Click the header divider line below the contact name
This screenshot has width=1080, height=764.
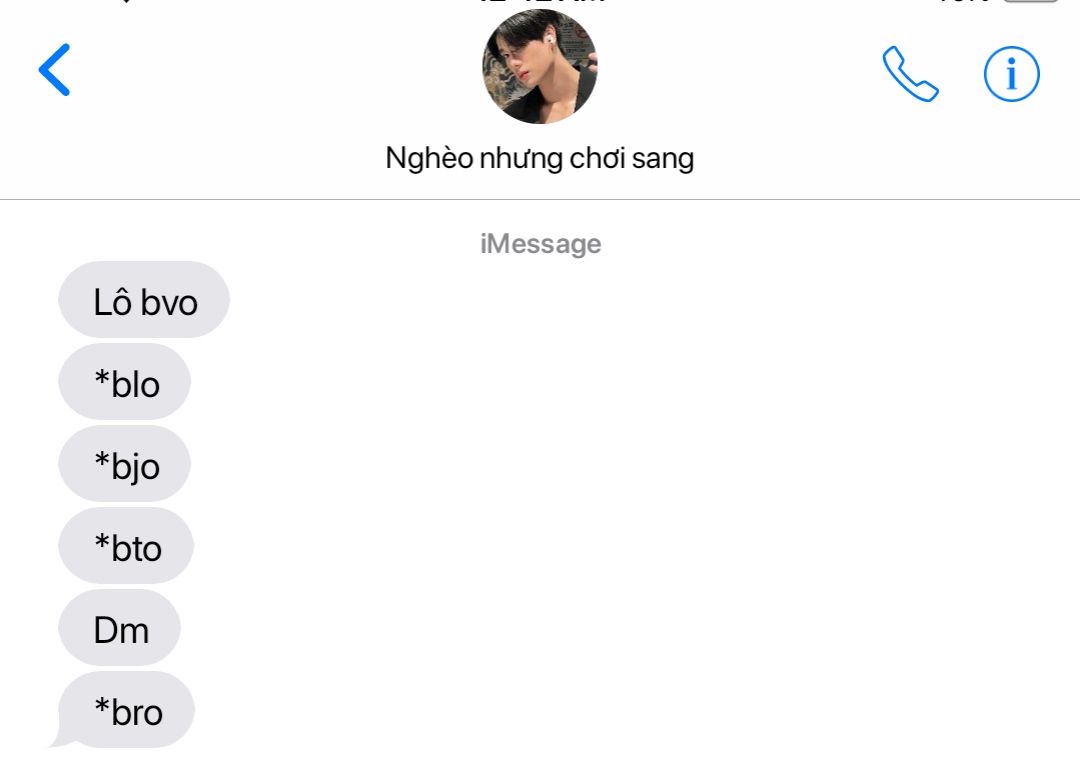540,200
